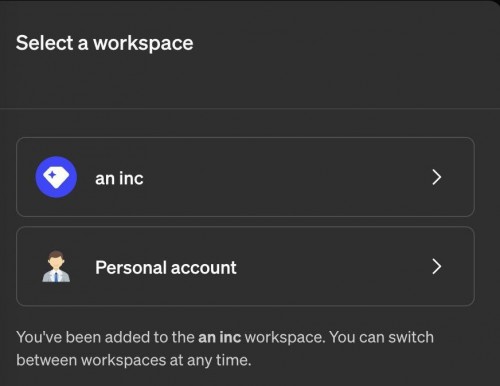Choose the workspace with the diamond logo
Image resolution: width=500 pixels, height=386 pixels.
[x=245, y=177]
